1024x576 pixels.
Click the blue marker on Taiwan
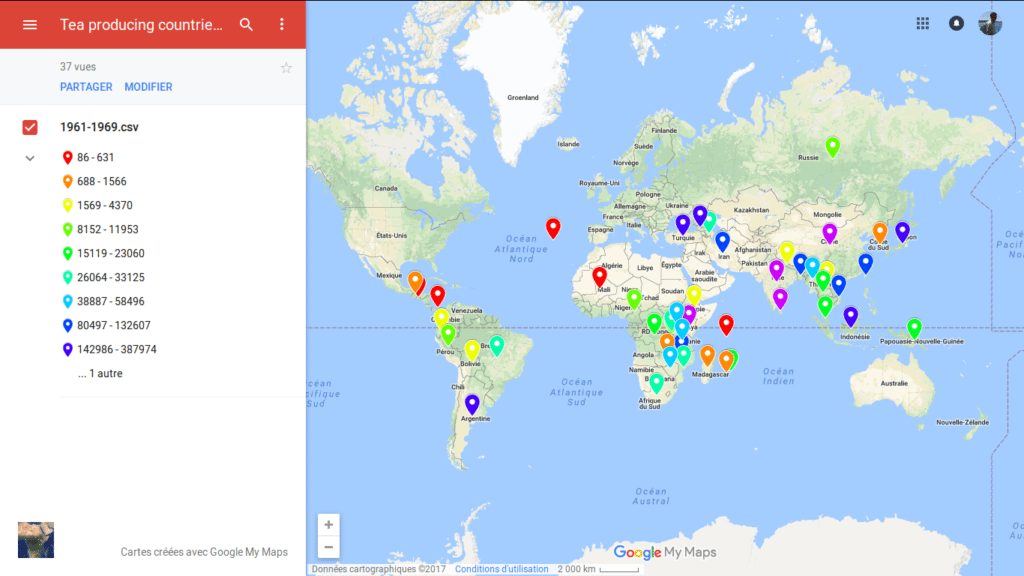pyautogui.click(x=865, y=263)
